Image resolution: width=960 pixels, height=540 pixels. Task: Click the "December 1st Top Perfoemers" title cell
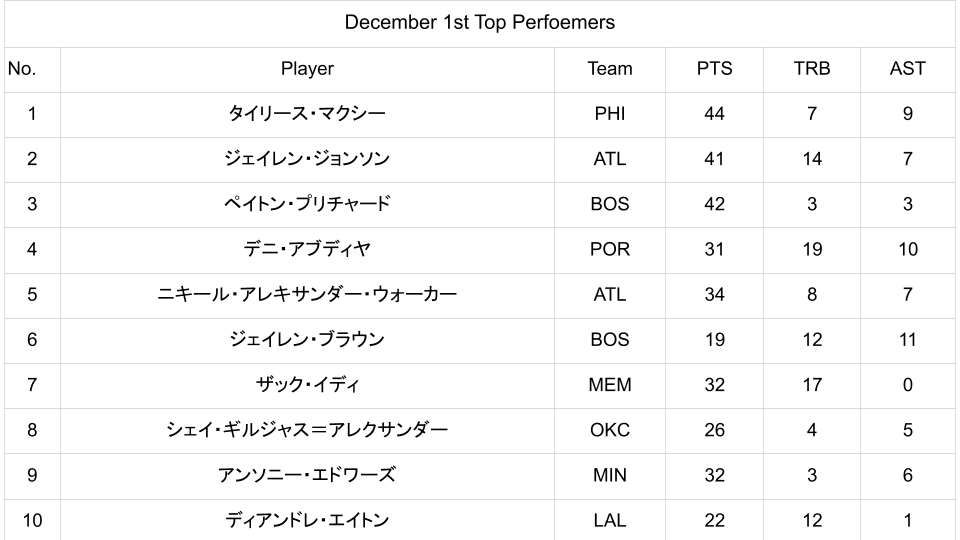pyautogui.click(x=479, y=22)
